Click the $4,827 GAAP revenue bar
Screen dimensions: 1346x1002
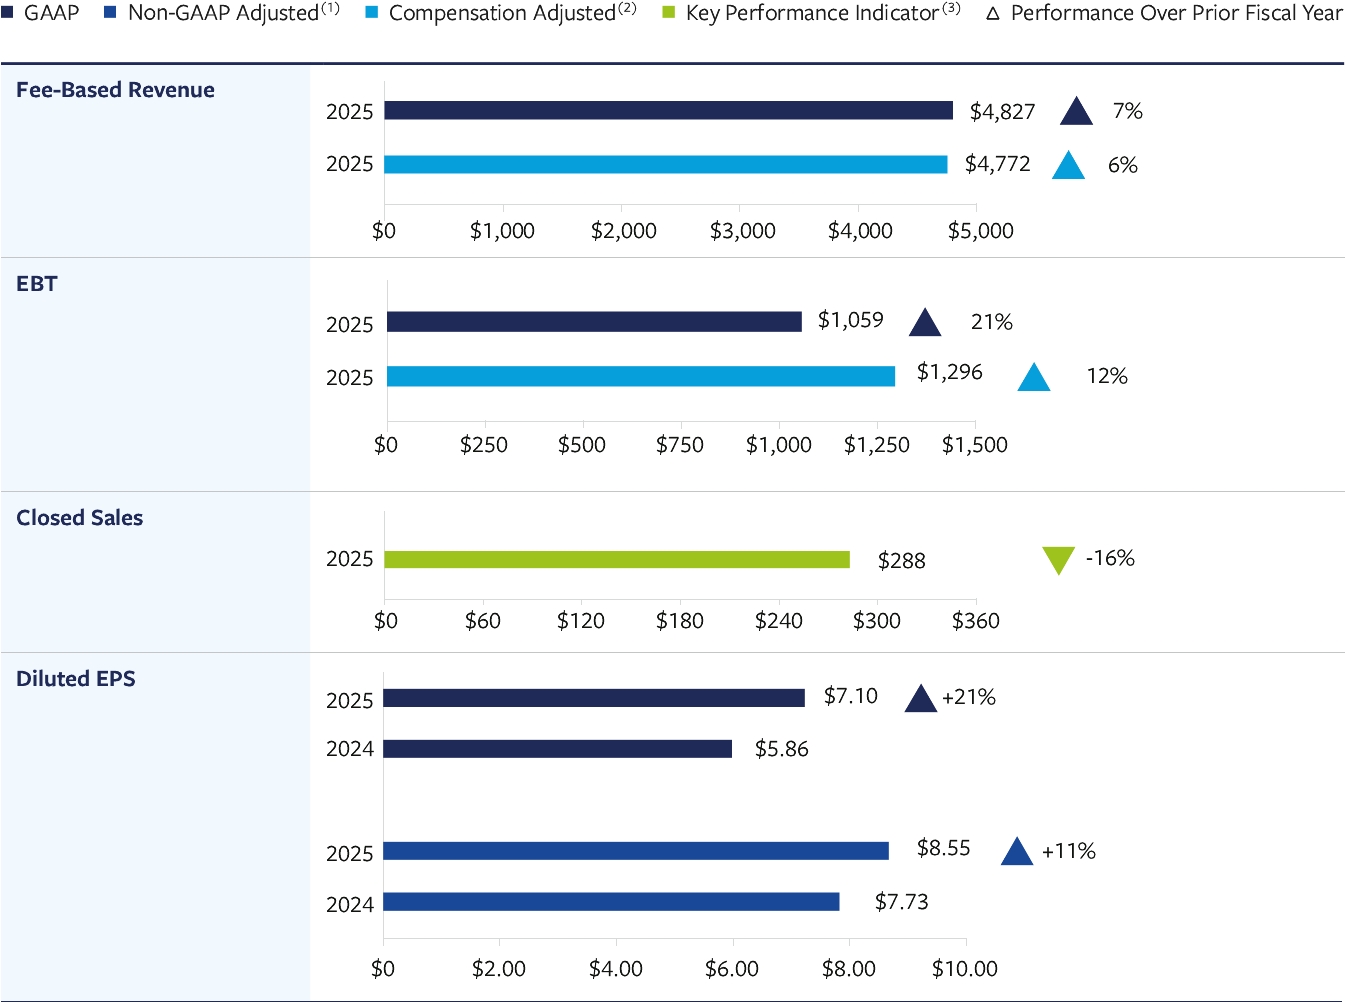point(668,111)
